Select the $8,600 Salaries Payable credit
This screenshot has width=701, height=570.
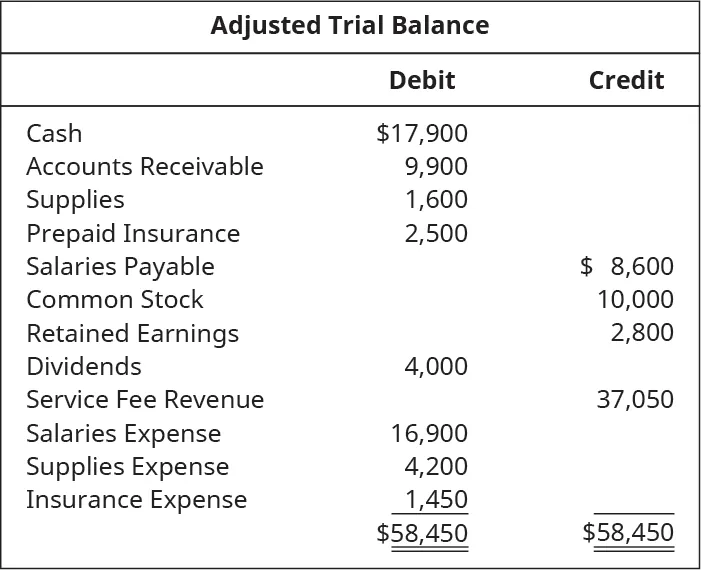pyautogui.click(x=627, y=266)
